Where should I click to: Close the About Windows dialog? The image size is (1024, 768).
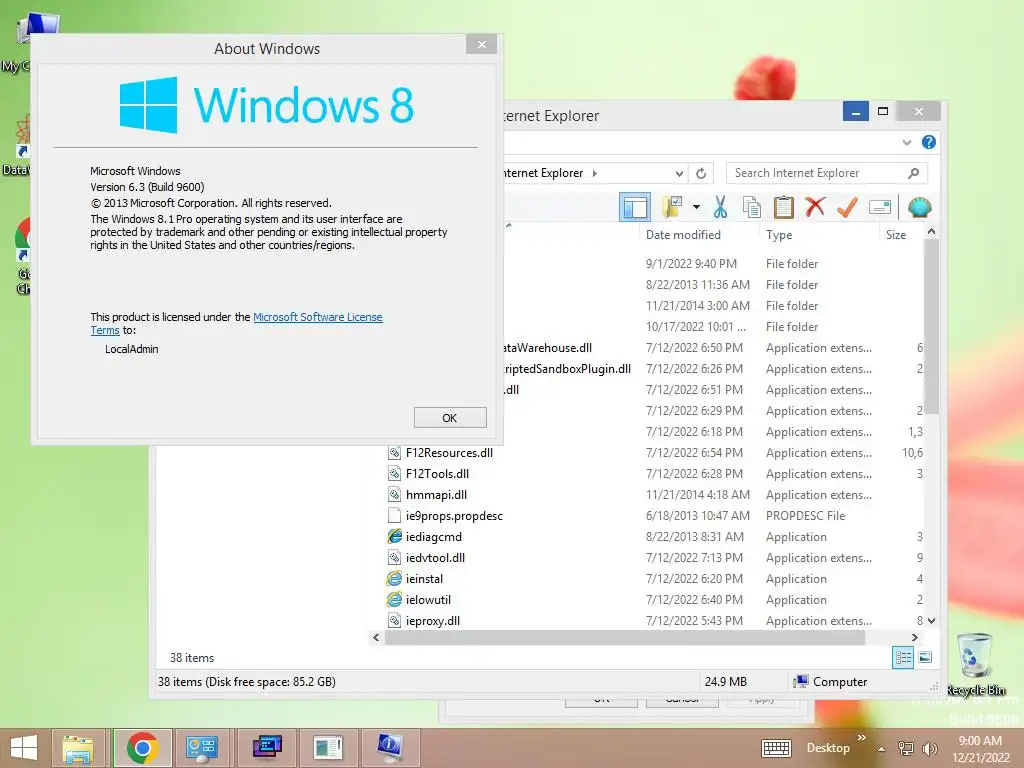point(482,44)
